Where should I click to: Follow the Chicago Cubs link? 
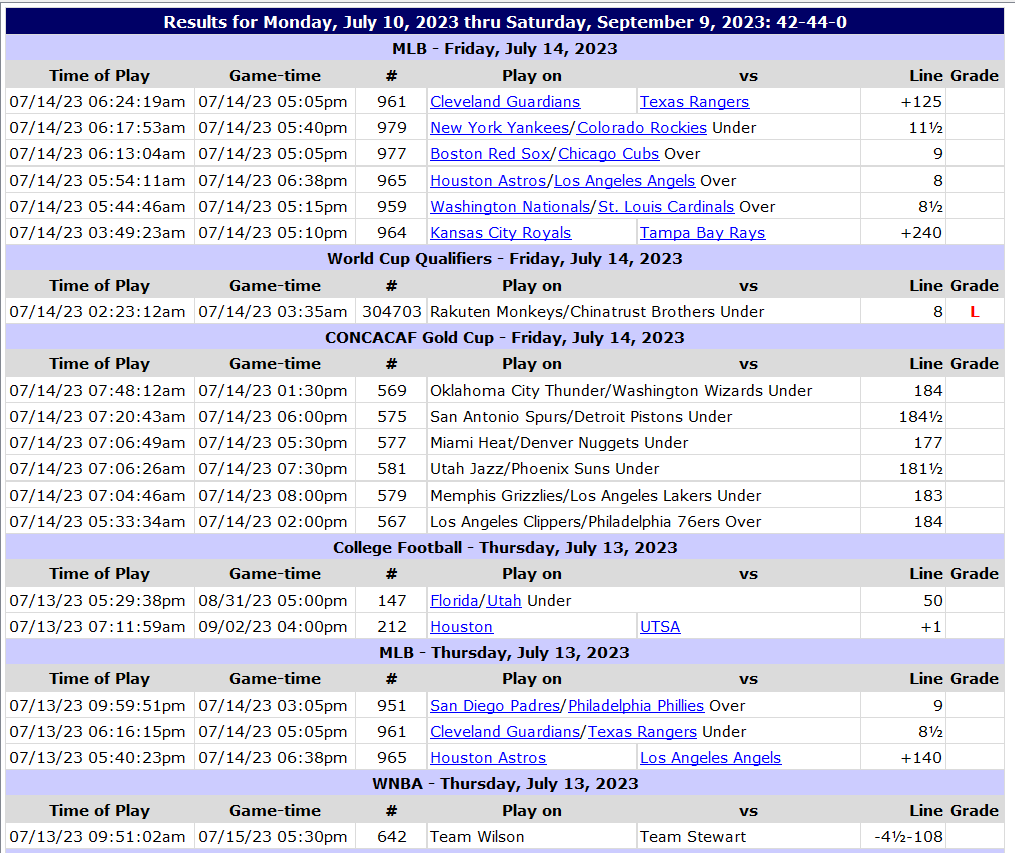click(608, 154)
